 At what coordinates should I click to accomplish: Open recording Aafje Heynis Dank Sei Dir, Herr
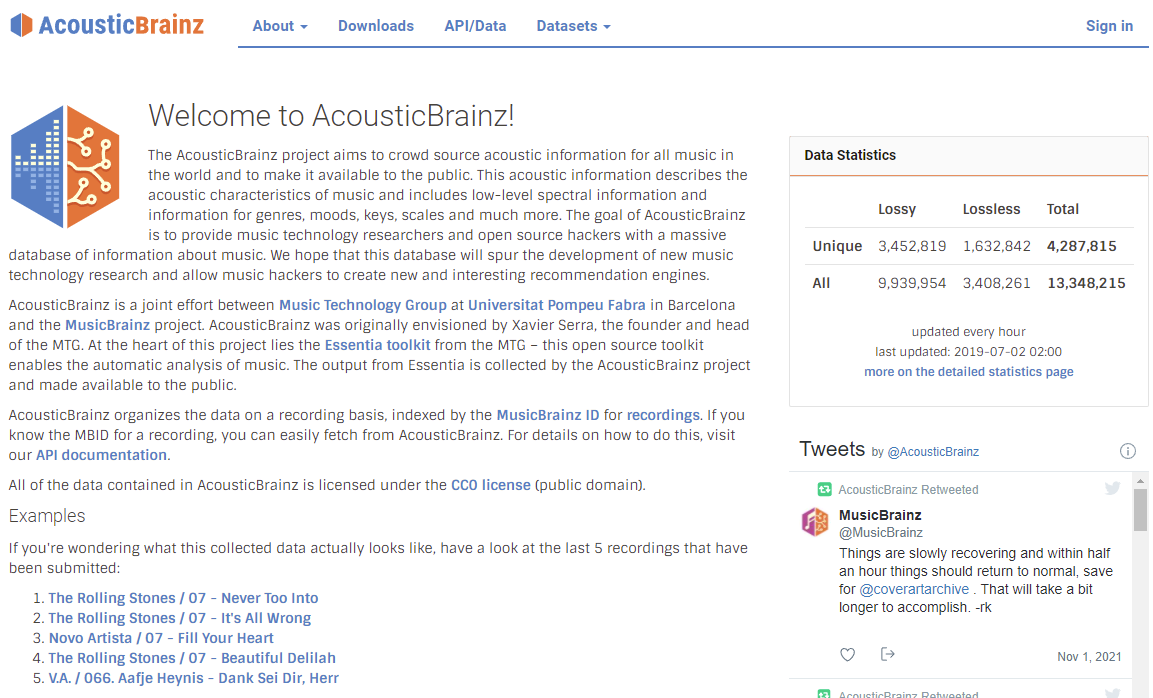(x=193, y=677)
